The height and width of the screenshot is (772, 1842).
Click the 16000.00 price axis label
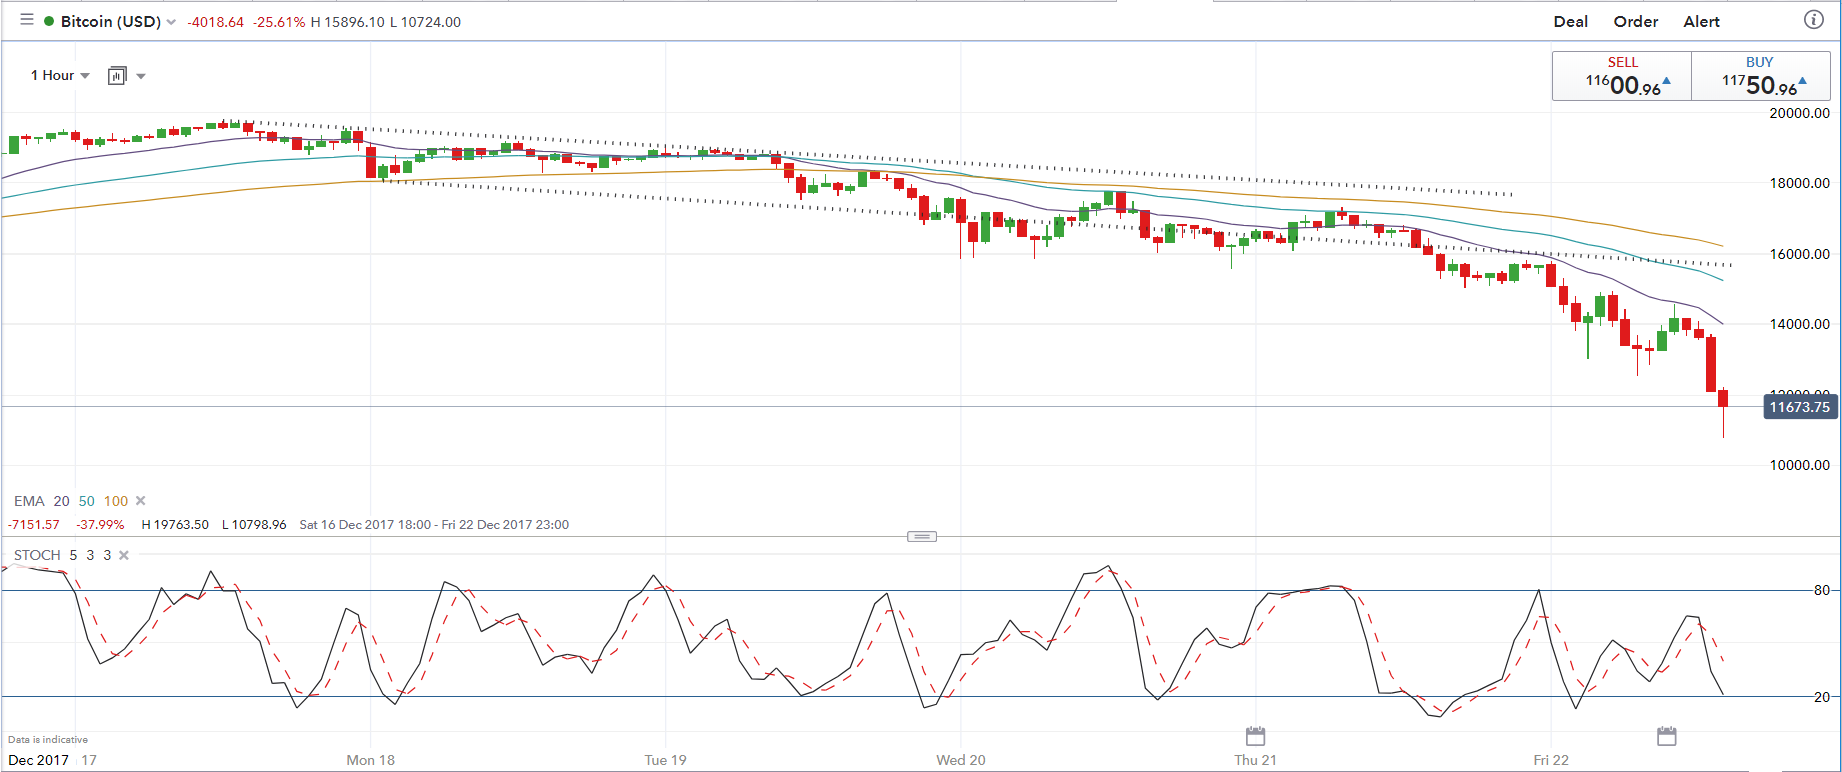tap(1800, 254)
